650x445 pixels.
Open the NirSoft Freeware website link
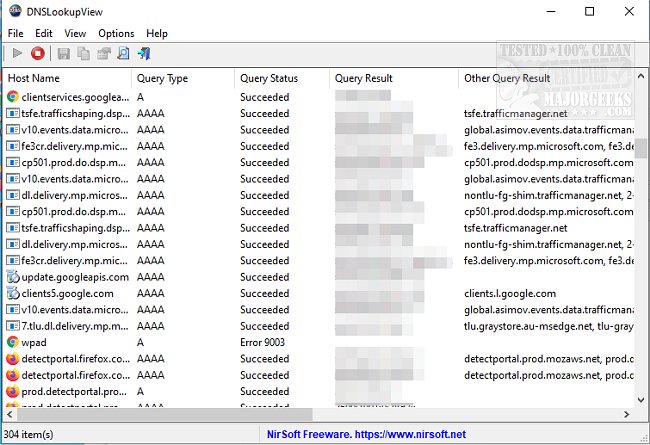coord(366,434)
